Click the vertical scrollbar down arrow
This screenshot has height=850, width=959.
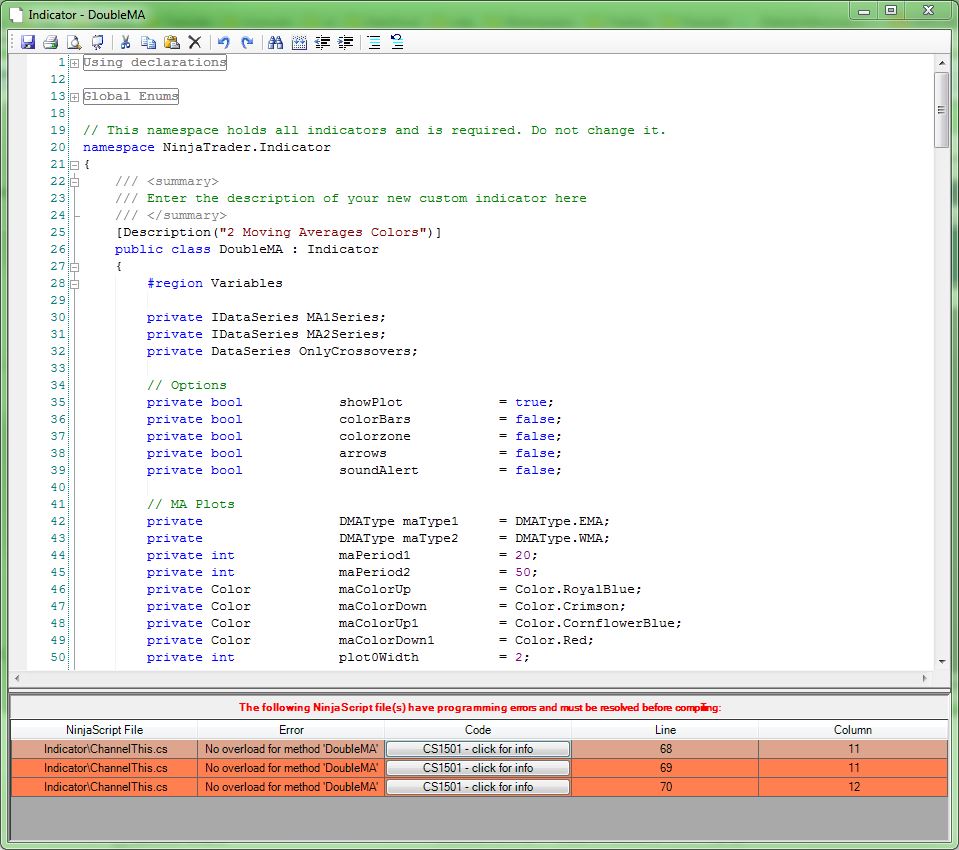(x=941, y=661)
